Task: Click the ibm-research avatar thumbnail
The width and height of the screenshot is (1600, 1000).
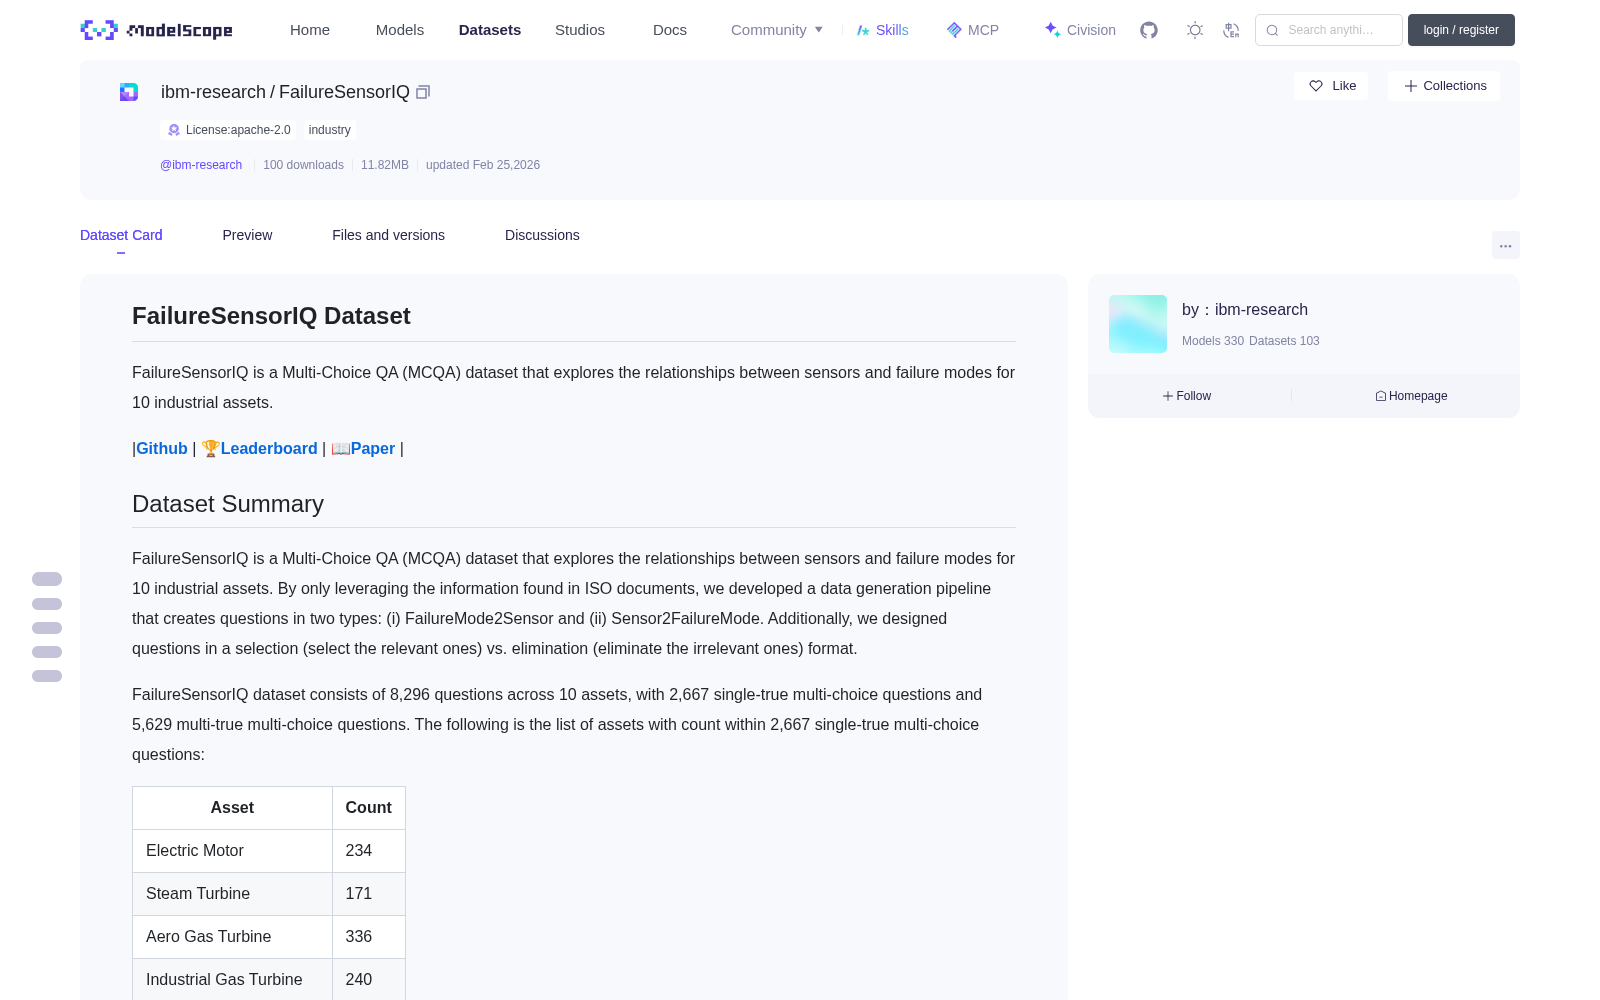Action: 1138,324
